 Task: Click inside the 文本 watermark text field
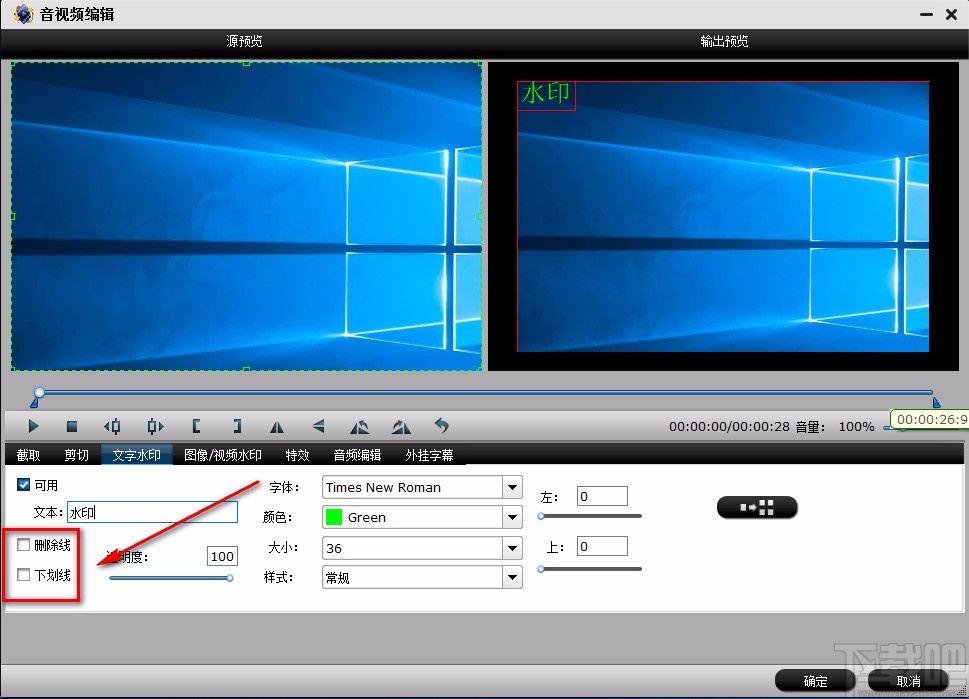pos(150,511)
